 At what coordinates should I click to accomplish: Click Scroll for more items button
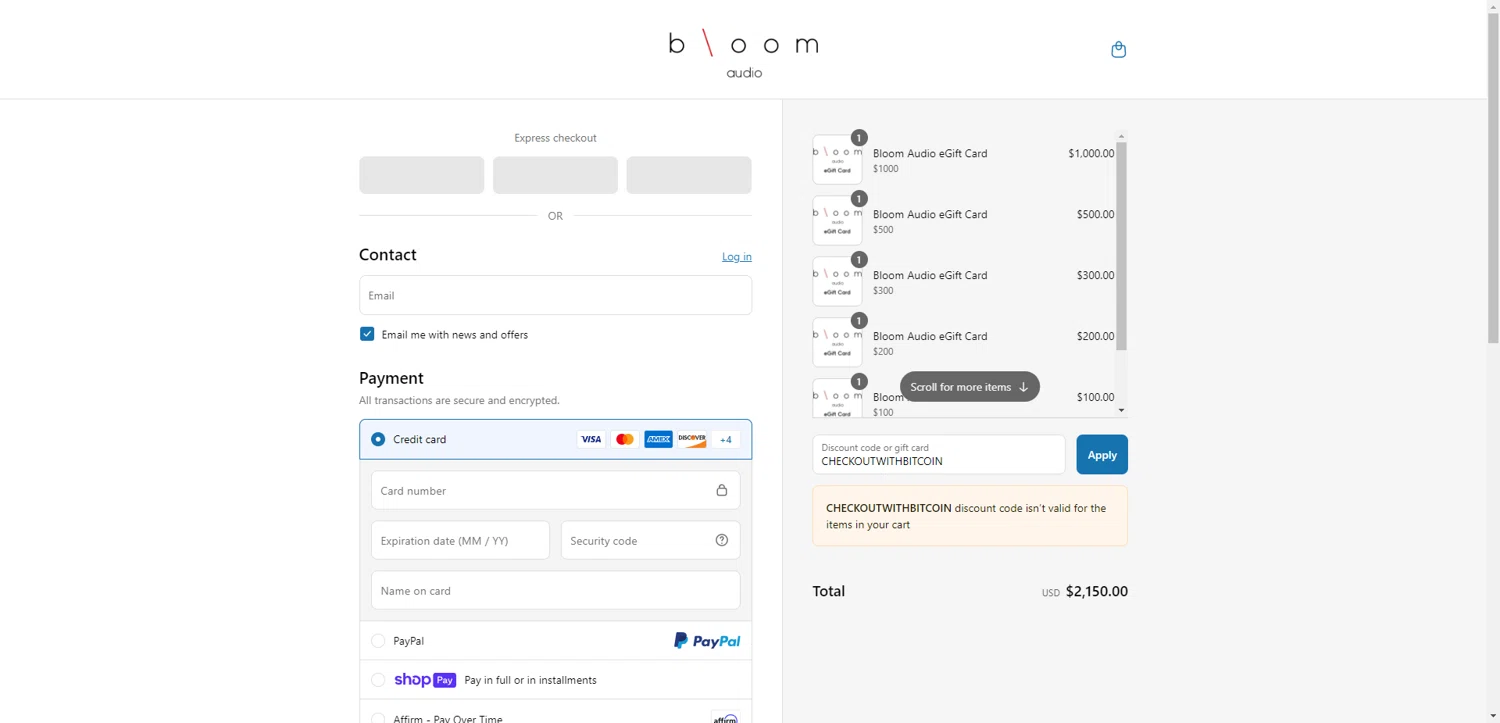[970, 387]
